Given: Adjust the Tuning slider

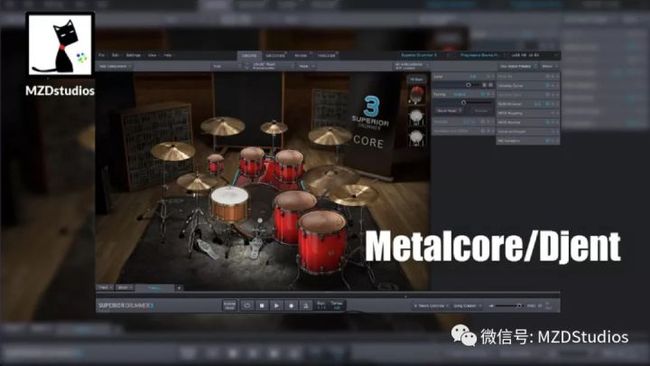Looking at the screenshot, I should [463, 102].
